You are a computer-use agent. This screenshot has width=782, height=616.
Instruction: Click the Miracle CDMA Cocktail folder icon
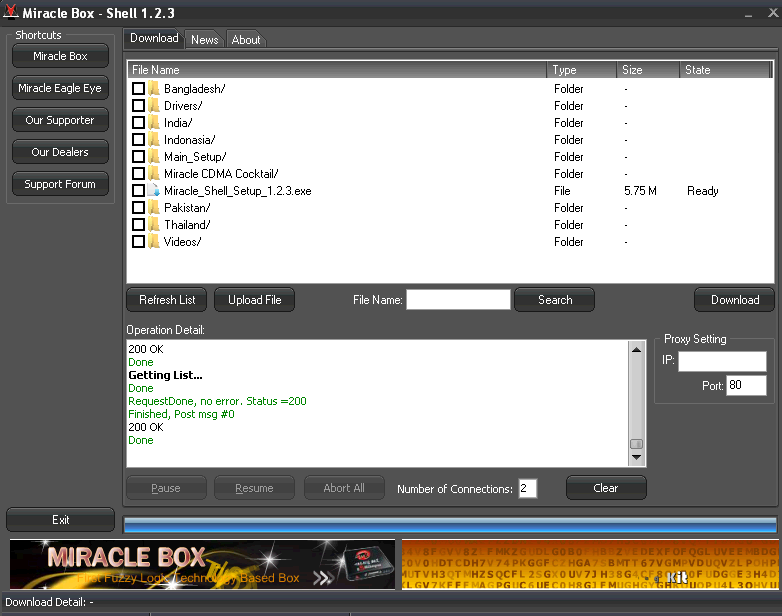[x=154, y=173]
